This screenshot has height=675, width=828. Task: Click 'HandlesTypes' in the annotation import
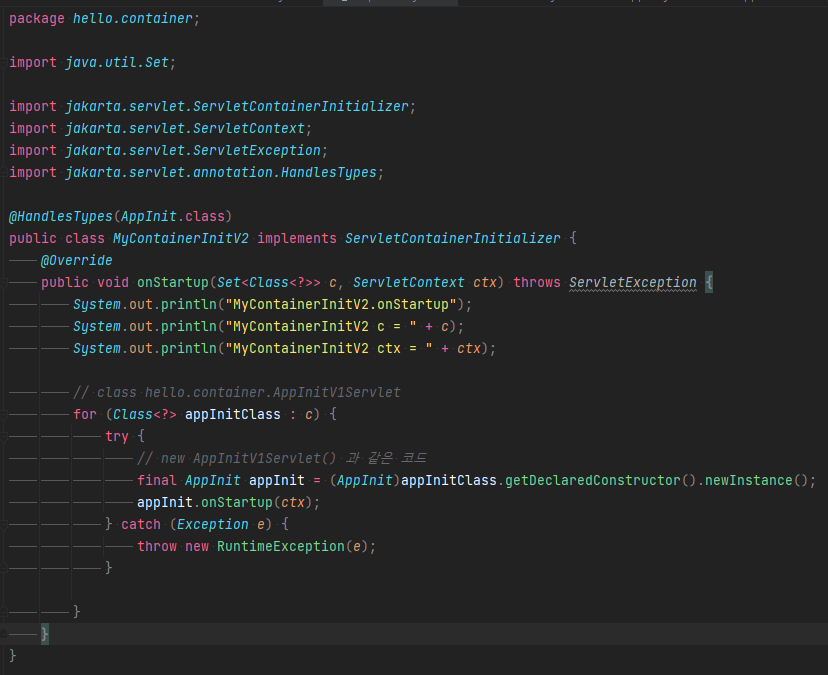coord(328,172)
